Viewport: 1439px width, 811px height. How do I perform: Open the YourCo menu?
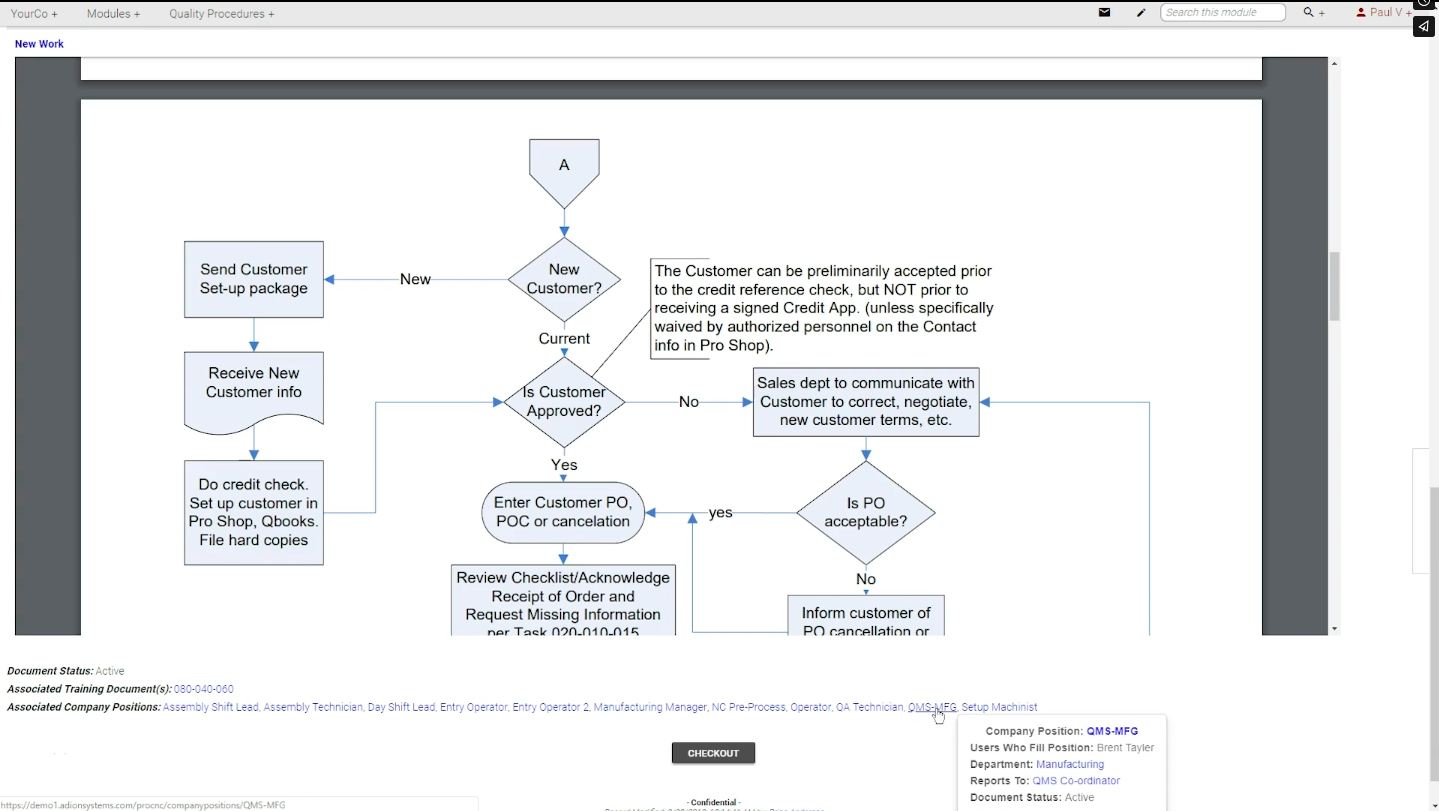(x=34, y=14)
